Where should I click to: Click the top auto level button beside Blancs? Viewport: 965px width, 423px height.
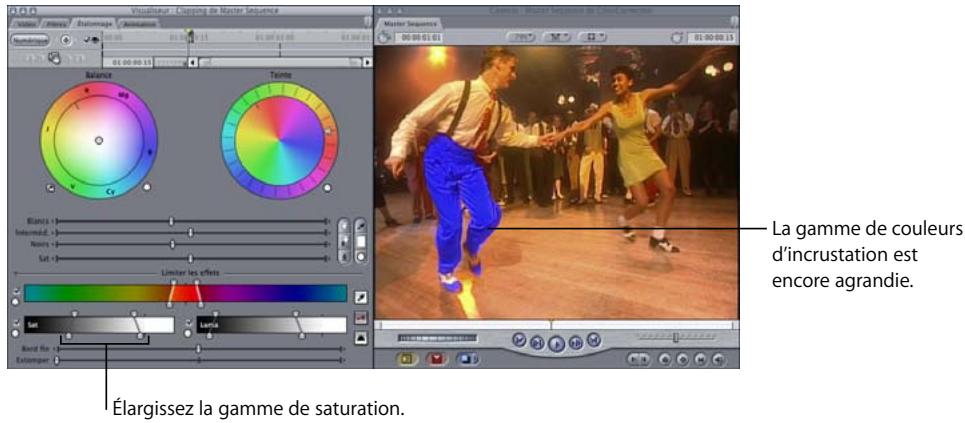point(343,225)
